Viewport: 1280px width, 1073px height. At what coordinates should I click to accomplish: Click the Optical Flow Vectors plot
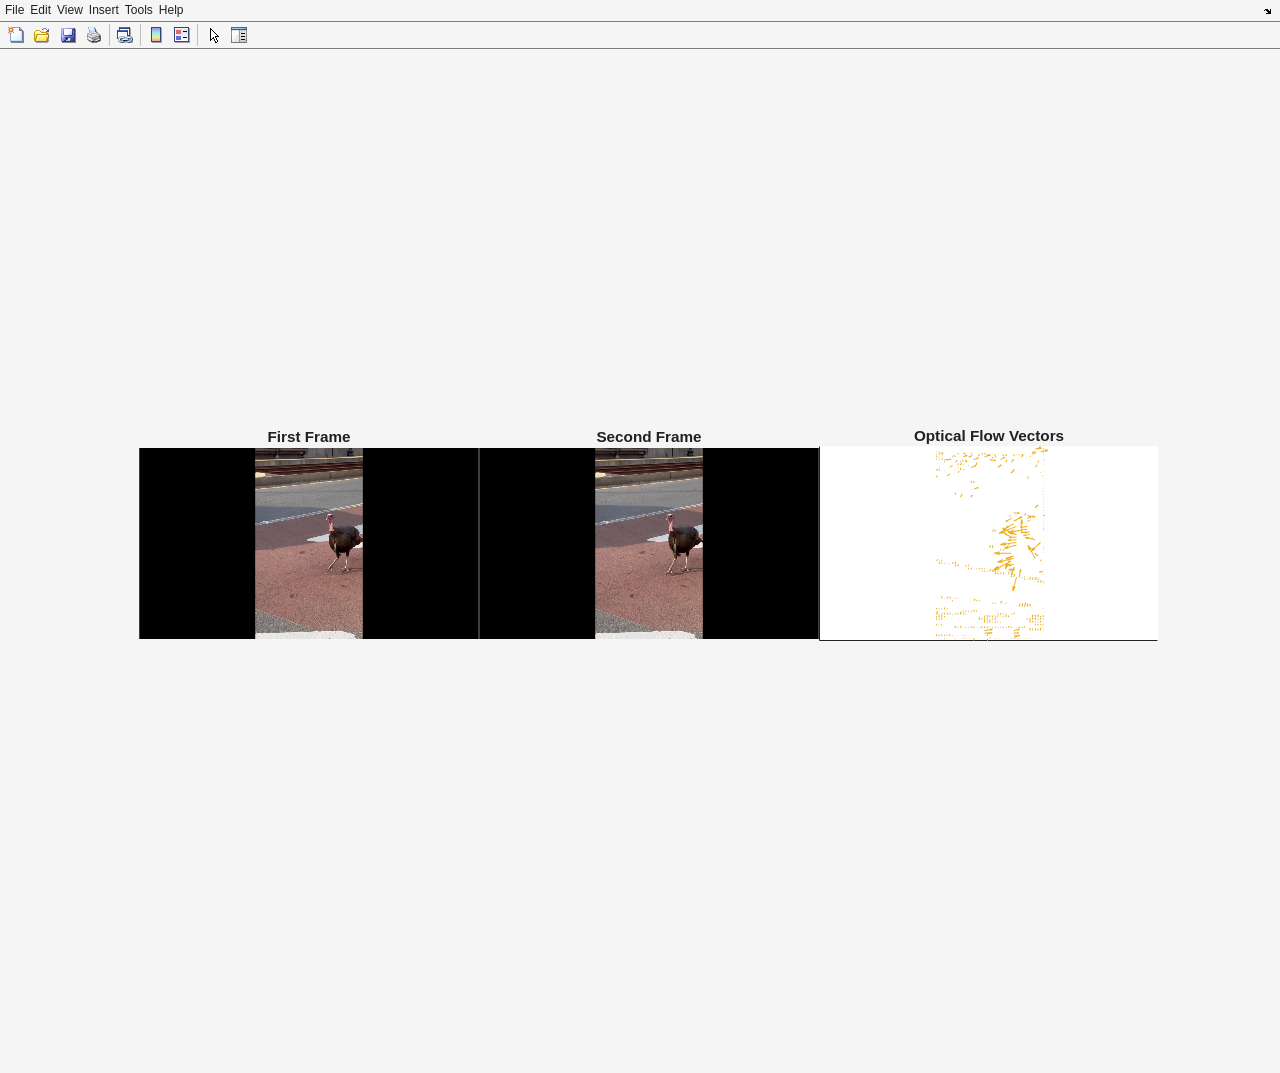coord(989,543)
